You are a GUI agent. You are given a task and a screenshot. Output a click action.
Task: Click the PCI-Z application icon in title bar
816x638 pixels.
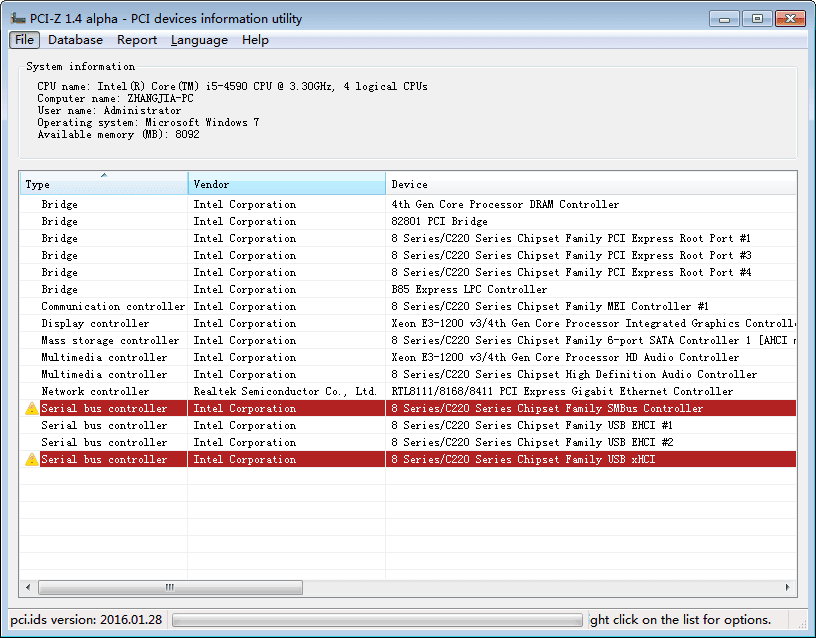click(x=18, y=19)
